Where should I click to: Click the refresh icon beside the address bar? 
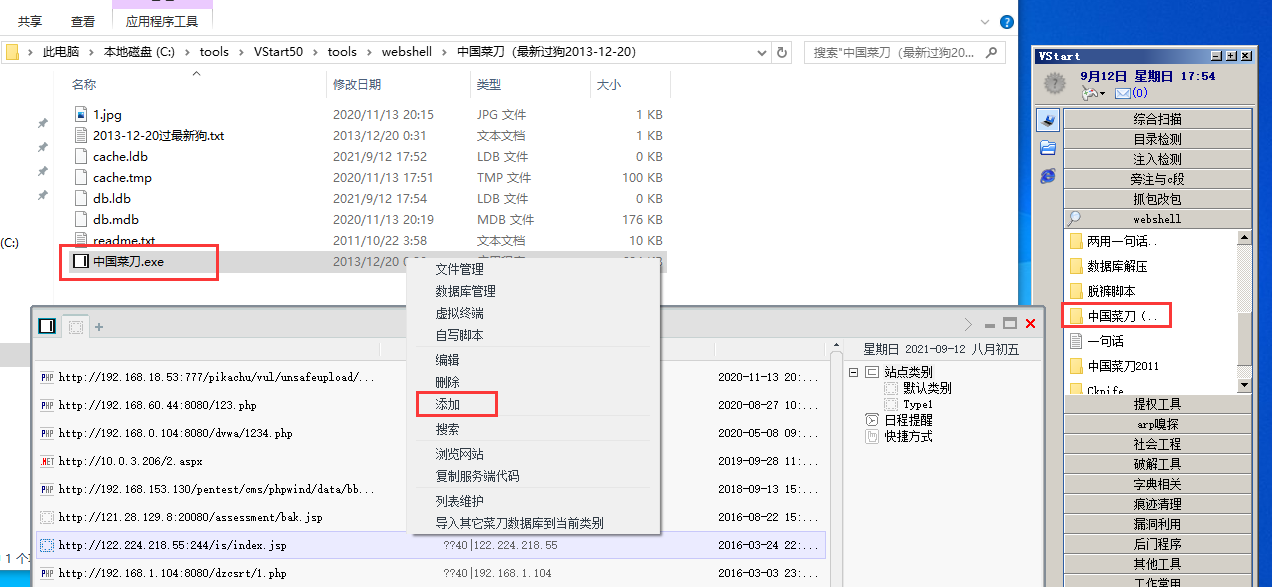click(782, 52)
